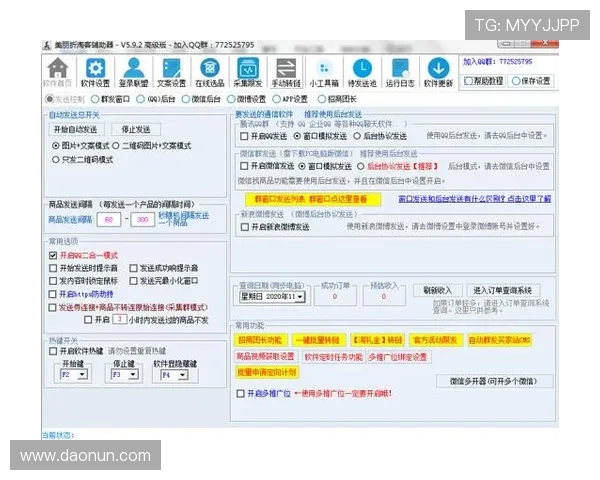The width and height of the screenshot is (600, 480).
Task: Click yellow 自动群发买家站CMS button
Action: [x=500, y=340]
